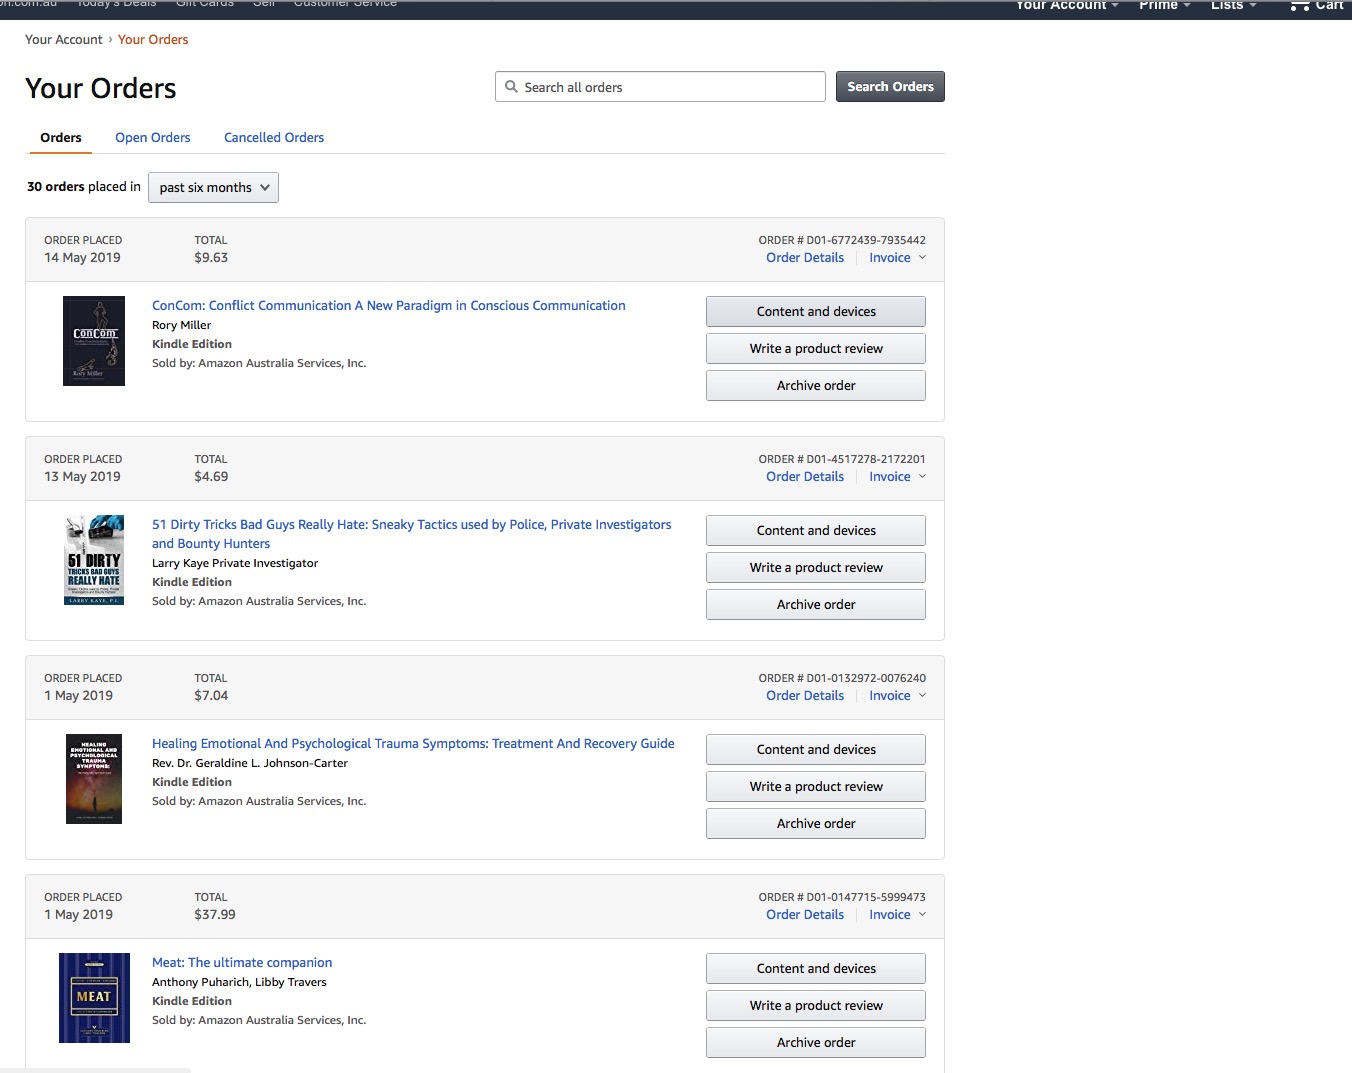Click the shopping cart icon
1352x1073 pixels.
click(1300, 6)
